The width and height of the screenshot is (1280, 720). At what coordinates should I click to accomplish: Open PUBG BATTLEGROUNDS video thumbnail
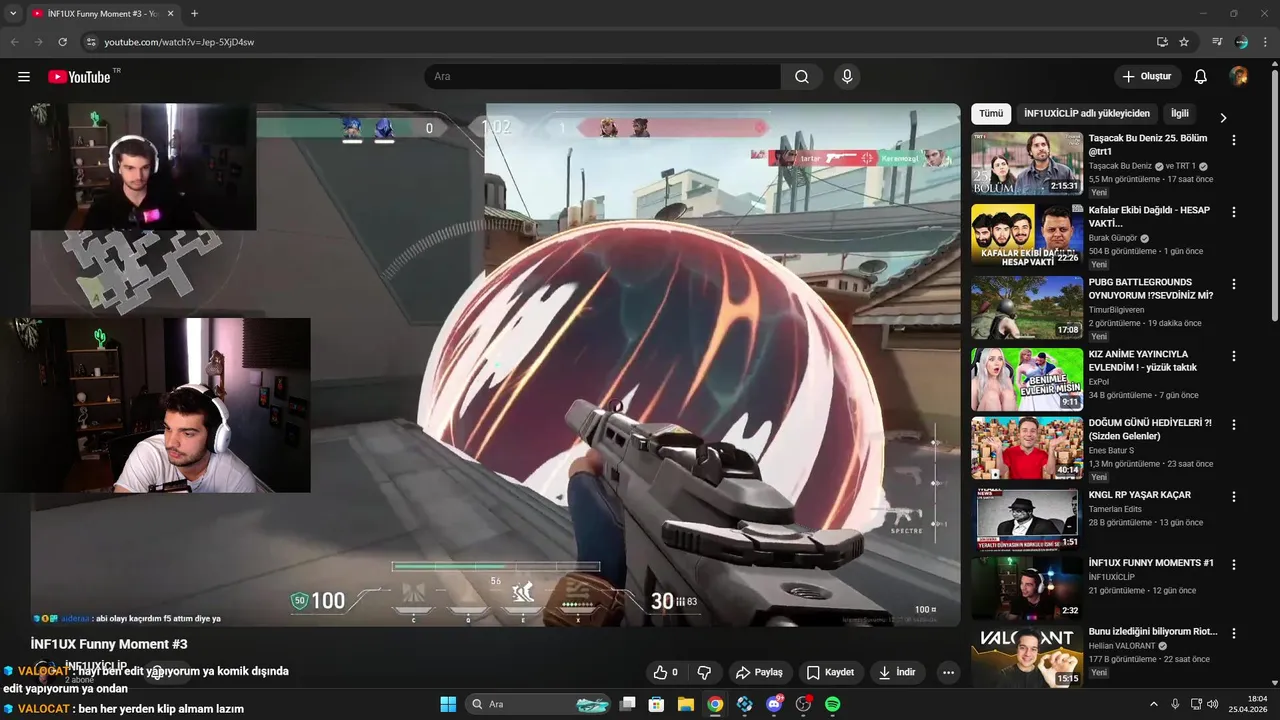(x=1027, y=307)
